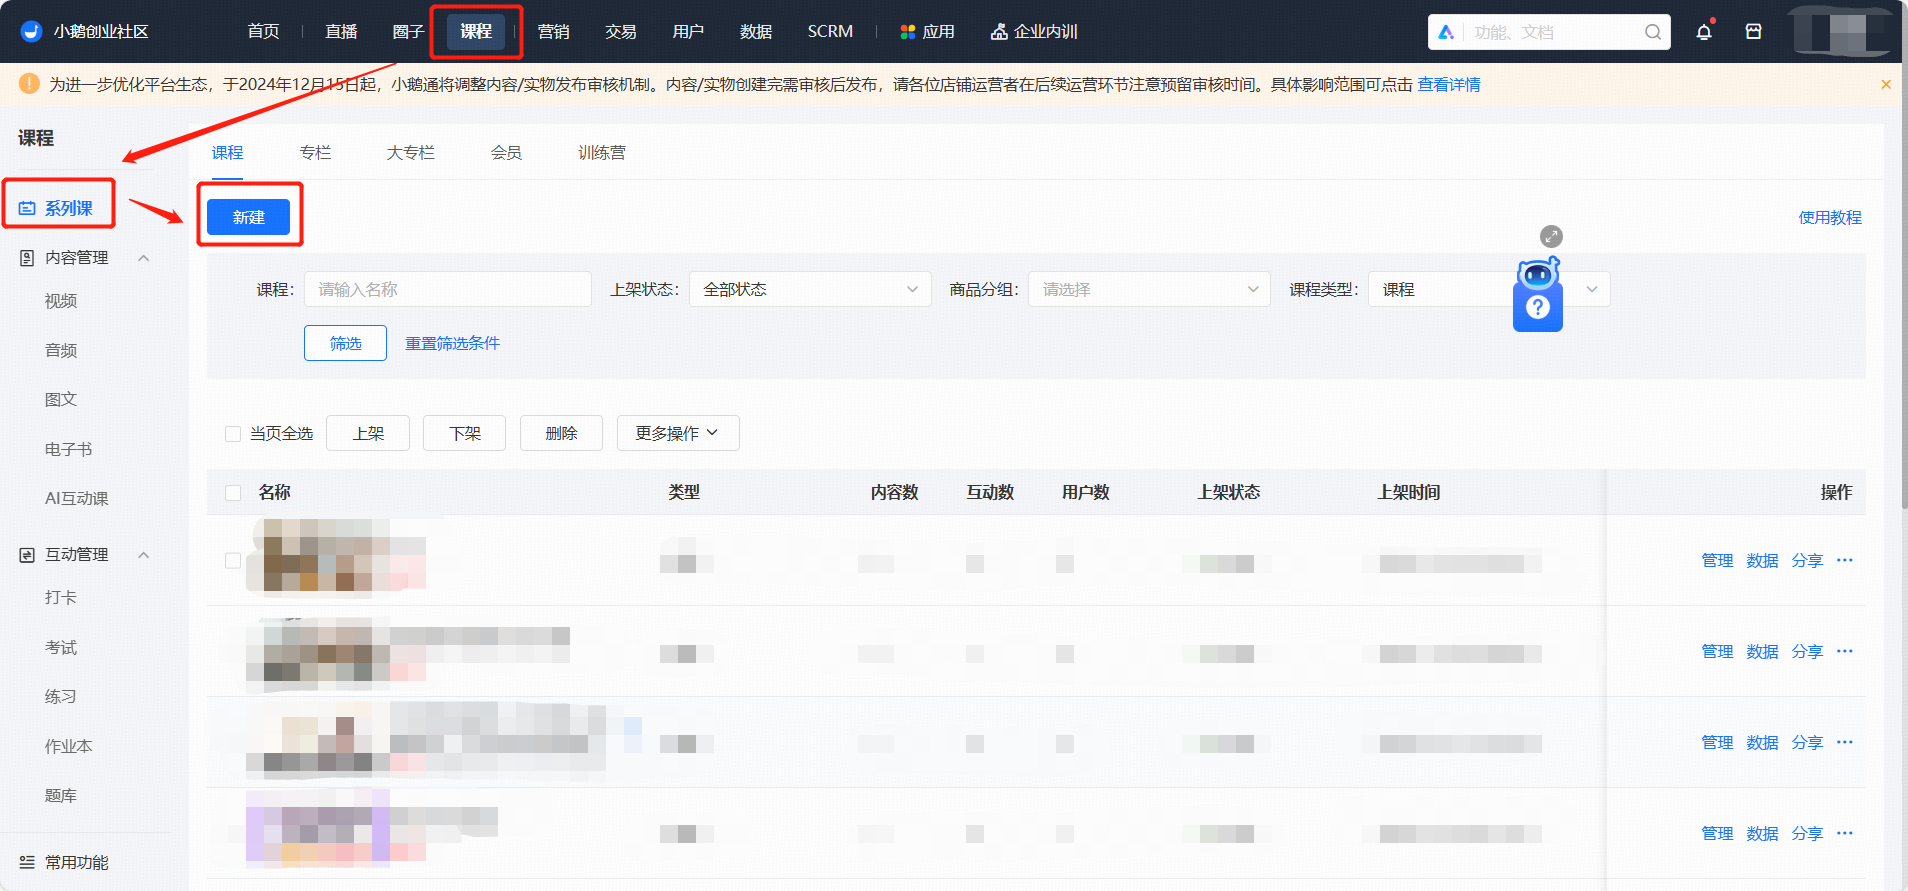Click the expand arrows icon above robot

[x=1551, y=236]
